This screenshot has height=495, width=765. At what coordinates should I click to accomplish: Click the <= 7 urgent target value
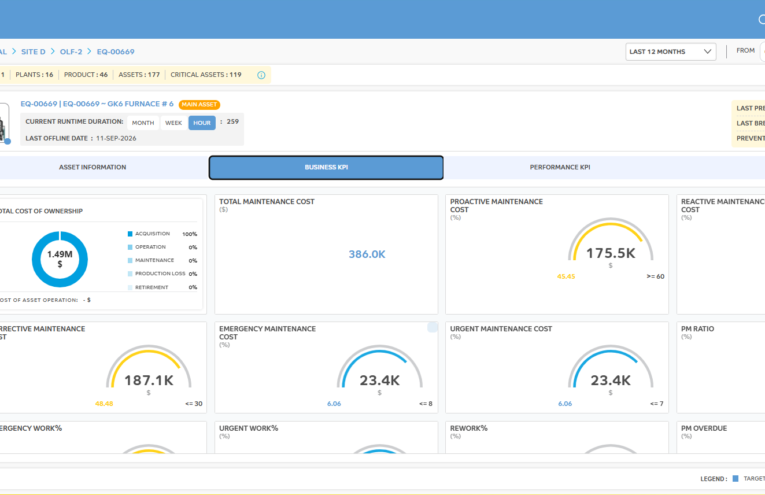(657, 404)
